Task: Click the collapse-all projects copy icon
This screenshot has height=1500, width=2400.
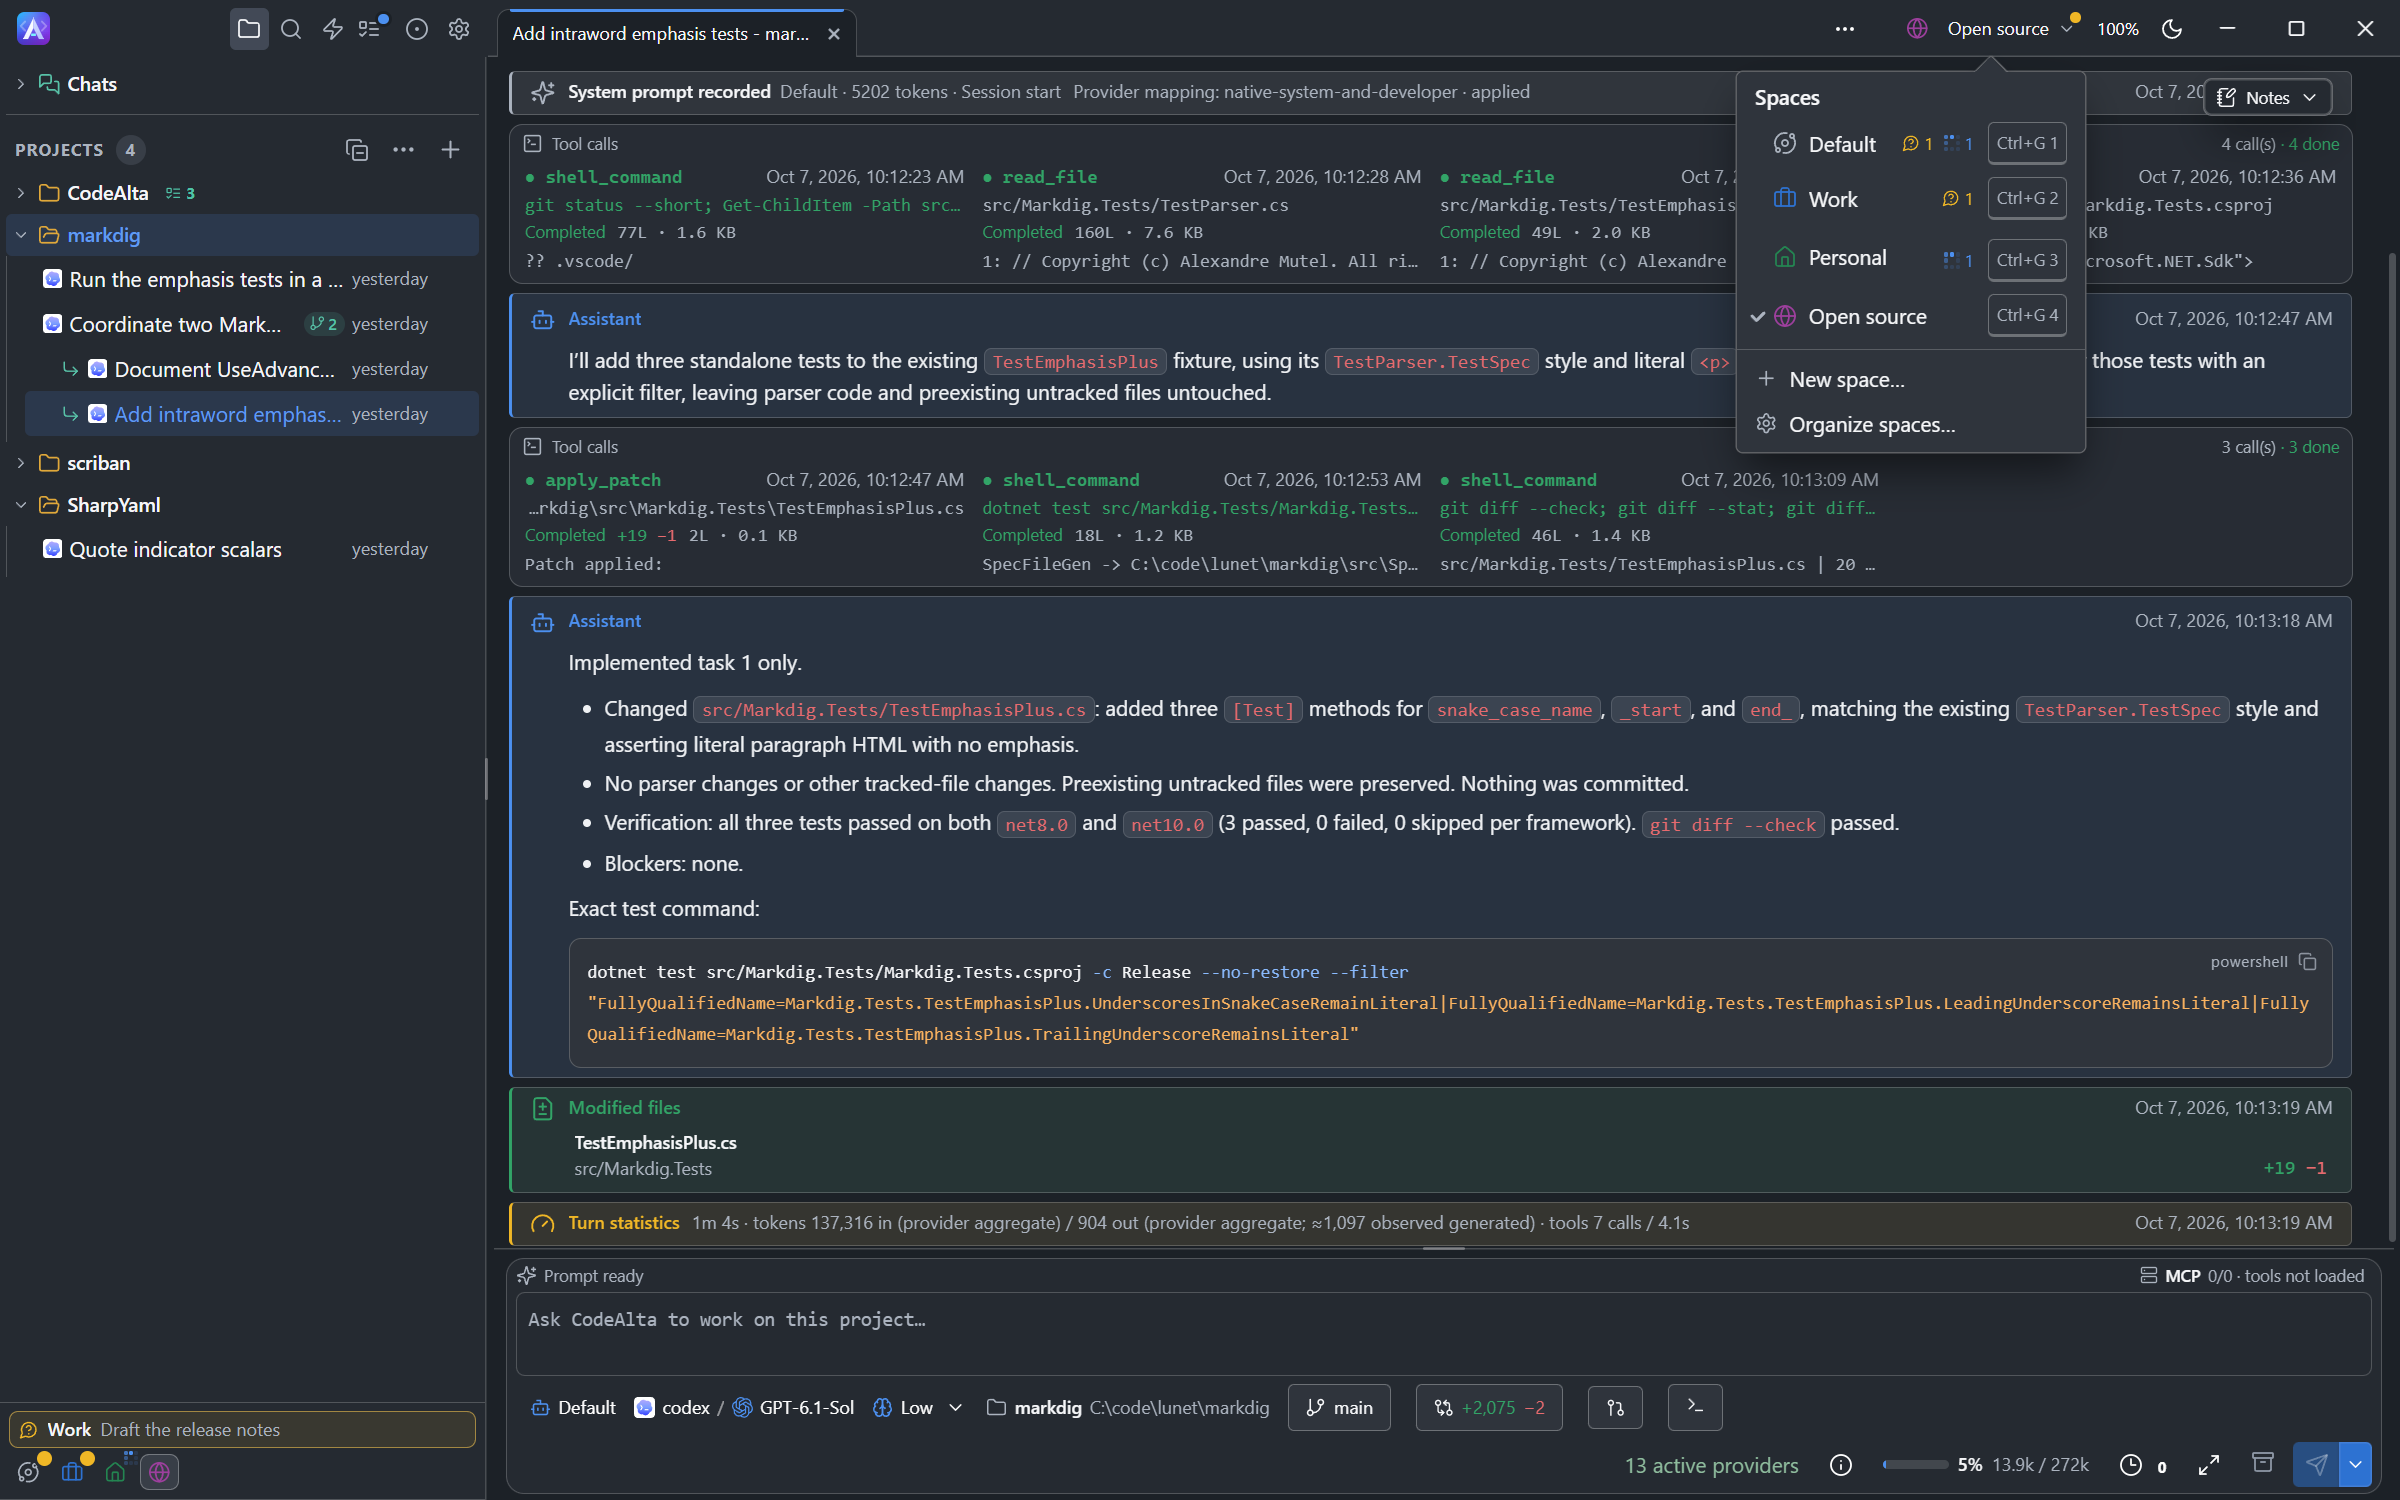Action: pos(357,150)
